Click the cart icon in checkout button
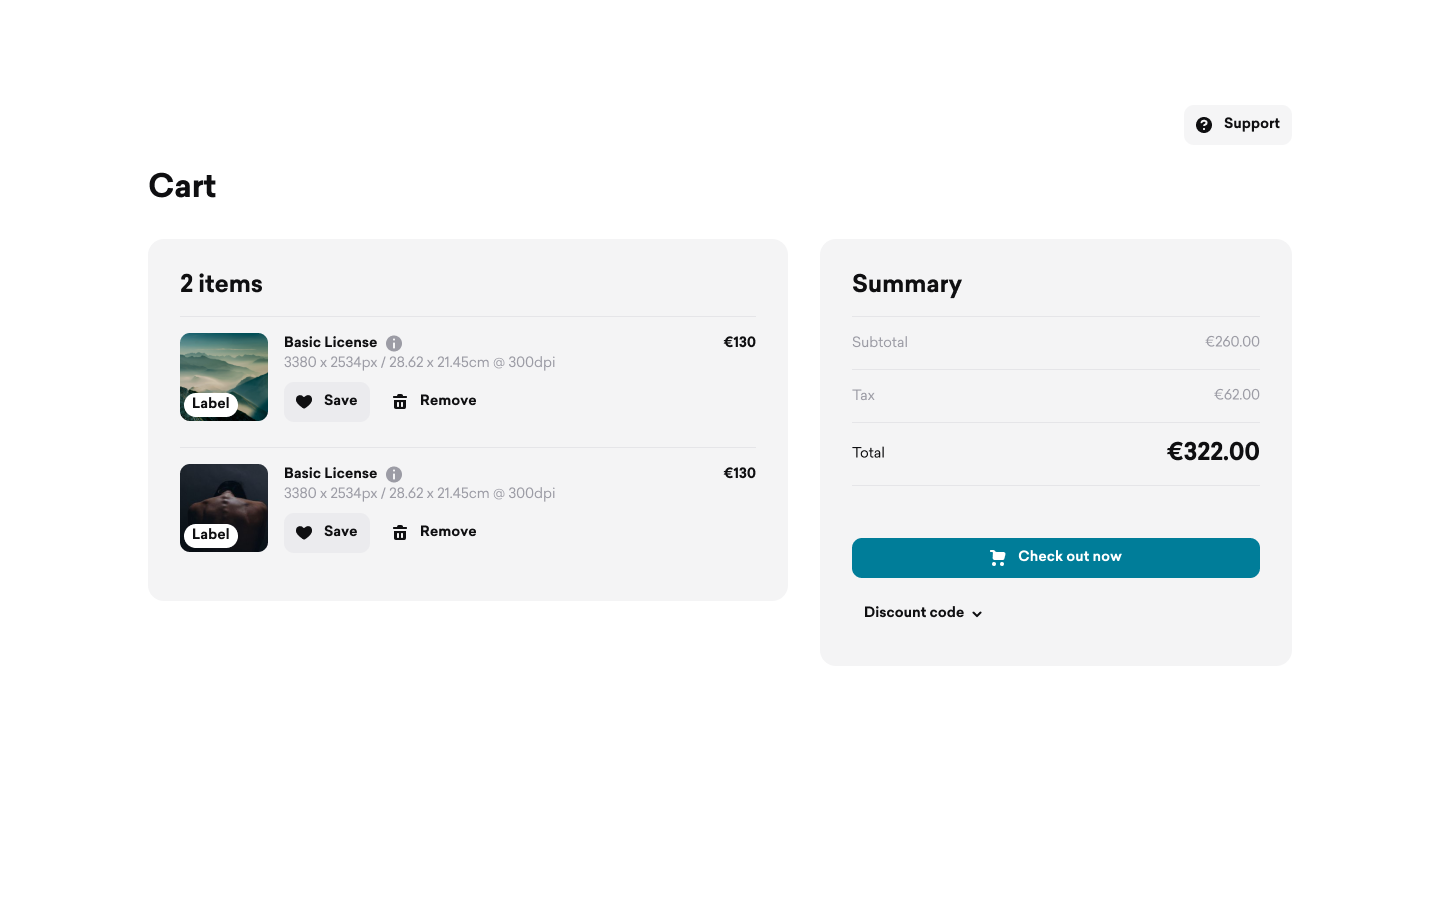The height and width of the screenshot is (900, 1440). pyautogui.click(x=998, y=558)
